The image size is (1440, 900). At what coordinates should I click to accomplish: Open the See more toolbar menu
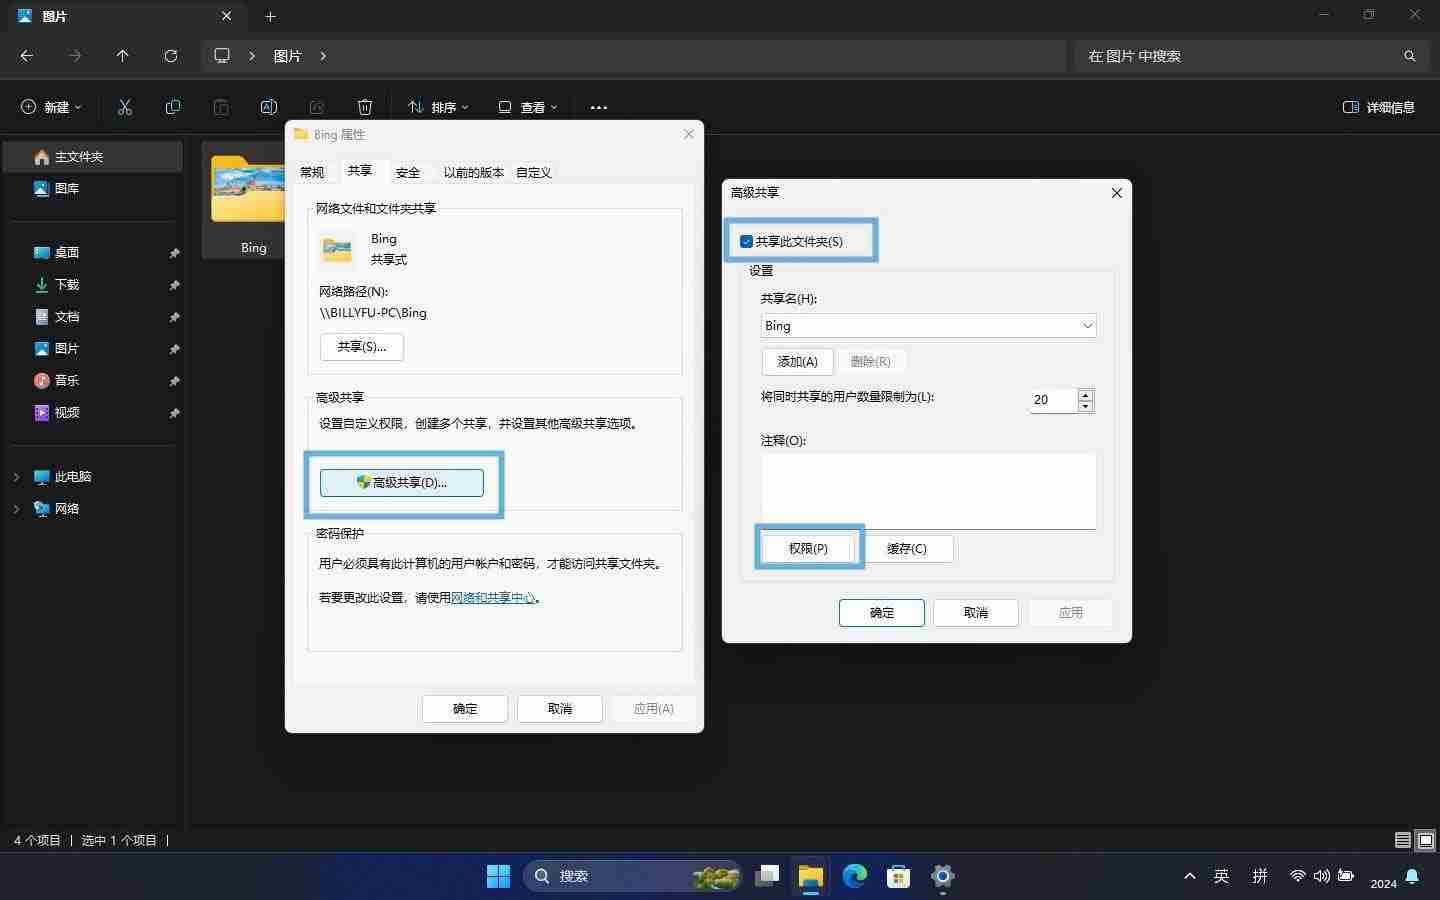coord(598,107)
